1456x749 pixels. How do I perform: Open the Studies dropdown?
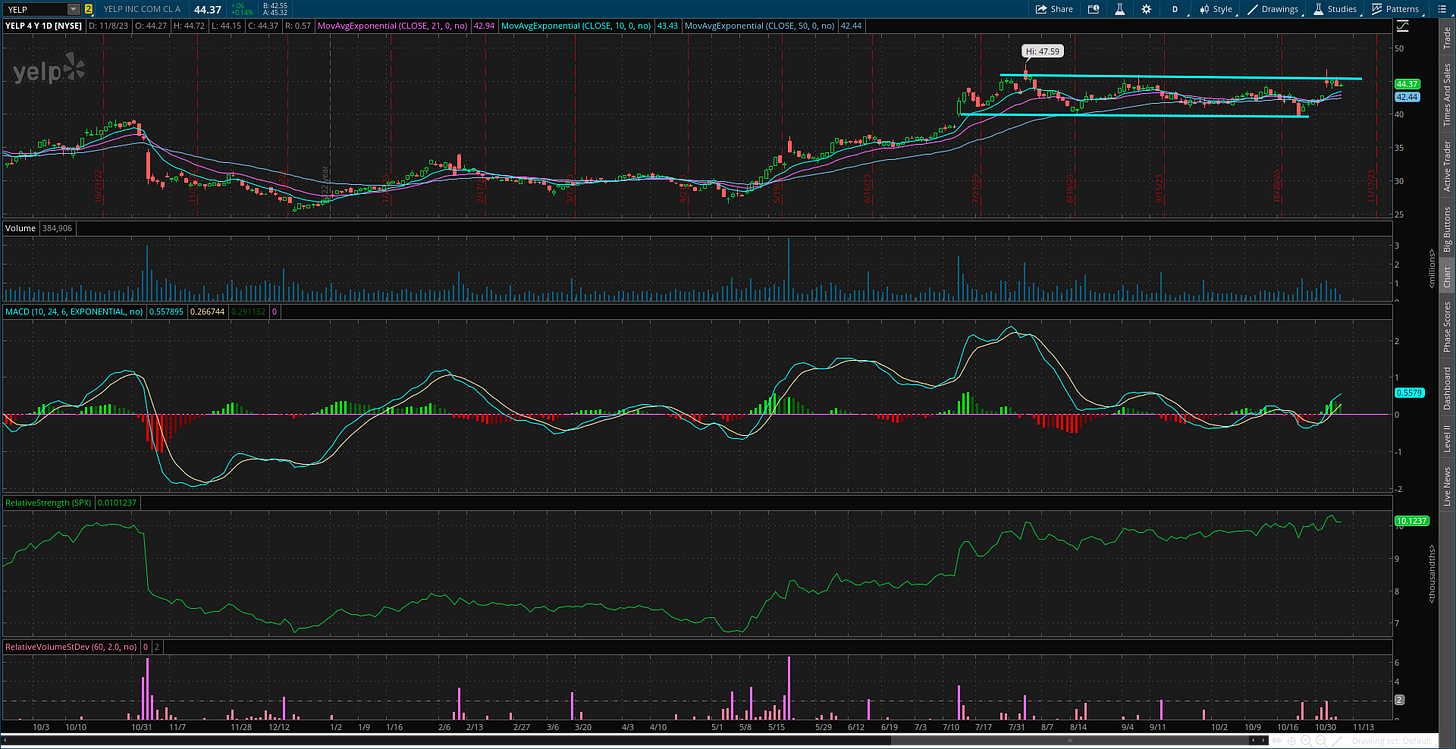tap(1335, 9)
